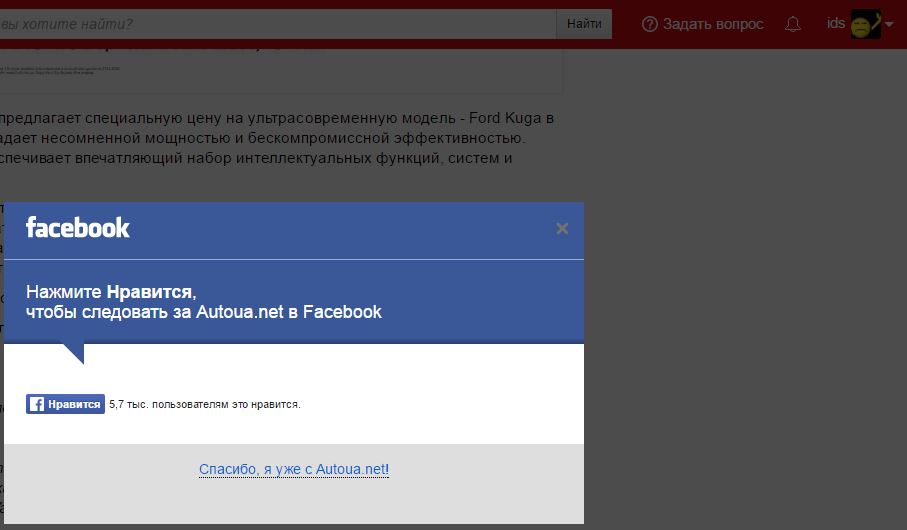This screenshot has height=530, width=907.
Task: Dismiss via 'Спасибо, я уже с Autoua.net!' link
Action: [294, 469]
